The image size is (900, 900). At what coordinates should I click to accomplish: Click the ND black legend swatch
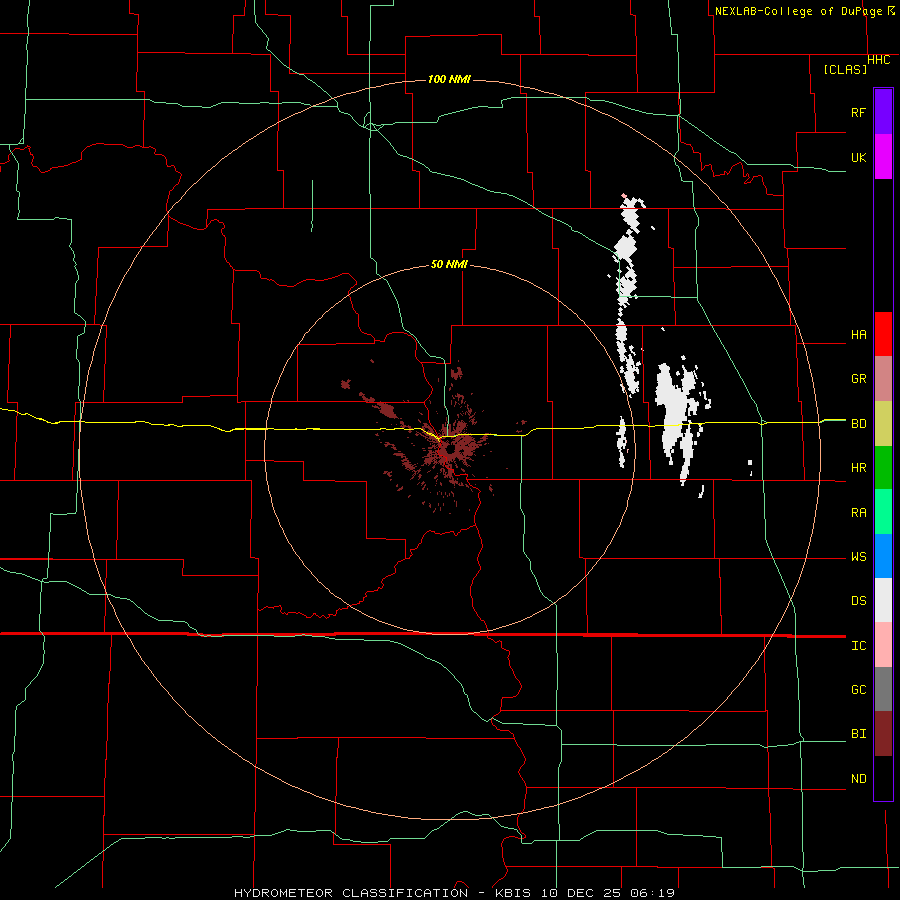coord(883,778)
